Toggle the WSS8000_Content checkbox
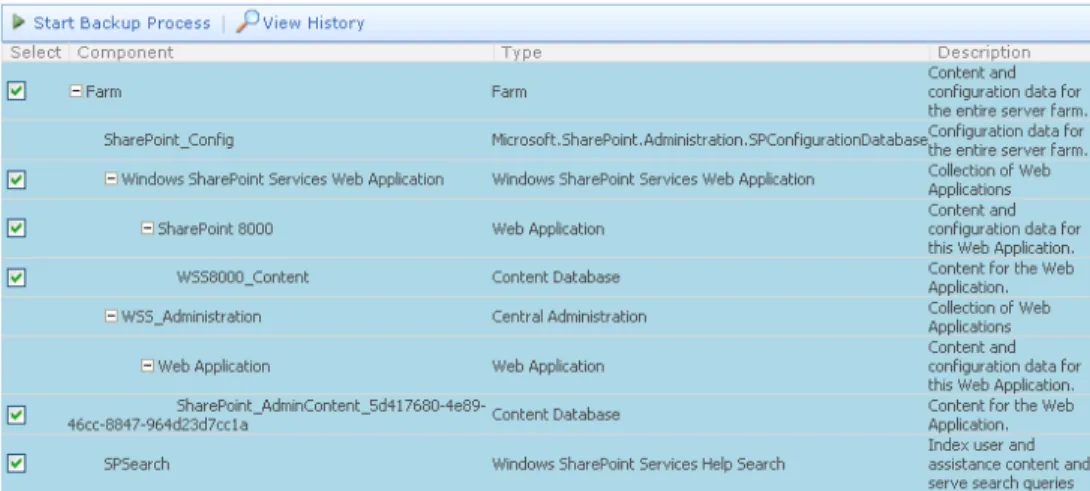1090x491 pixels. (17, 277)
